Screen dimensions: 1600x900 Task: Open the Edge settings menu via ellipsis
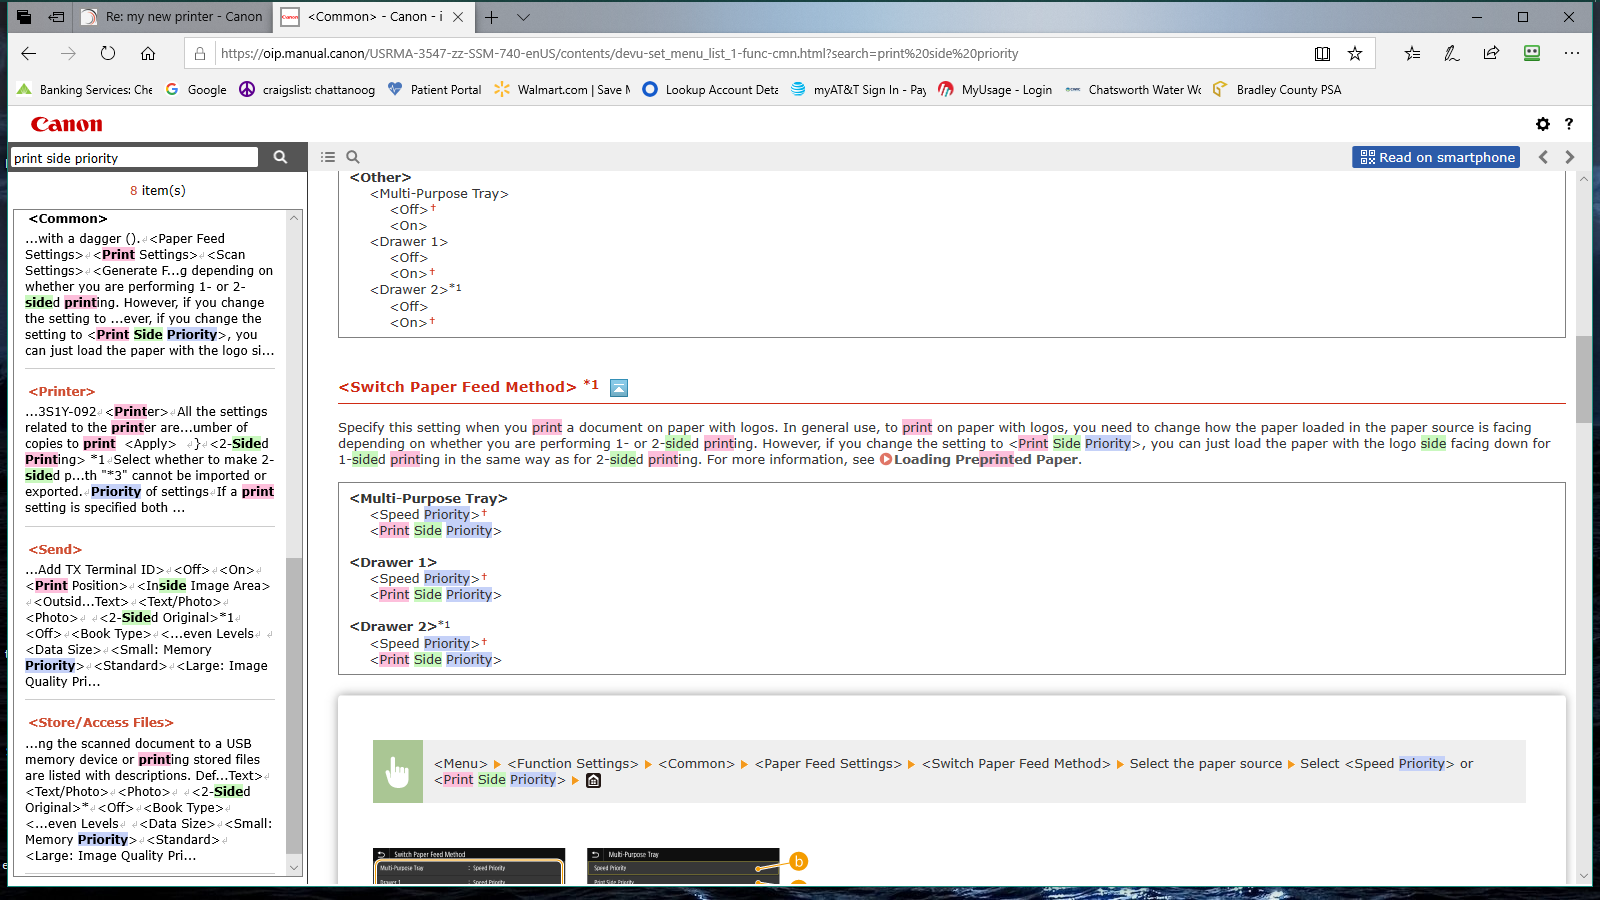point(1573,53)
